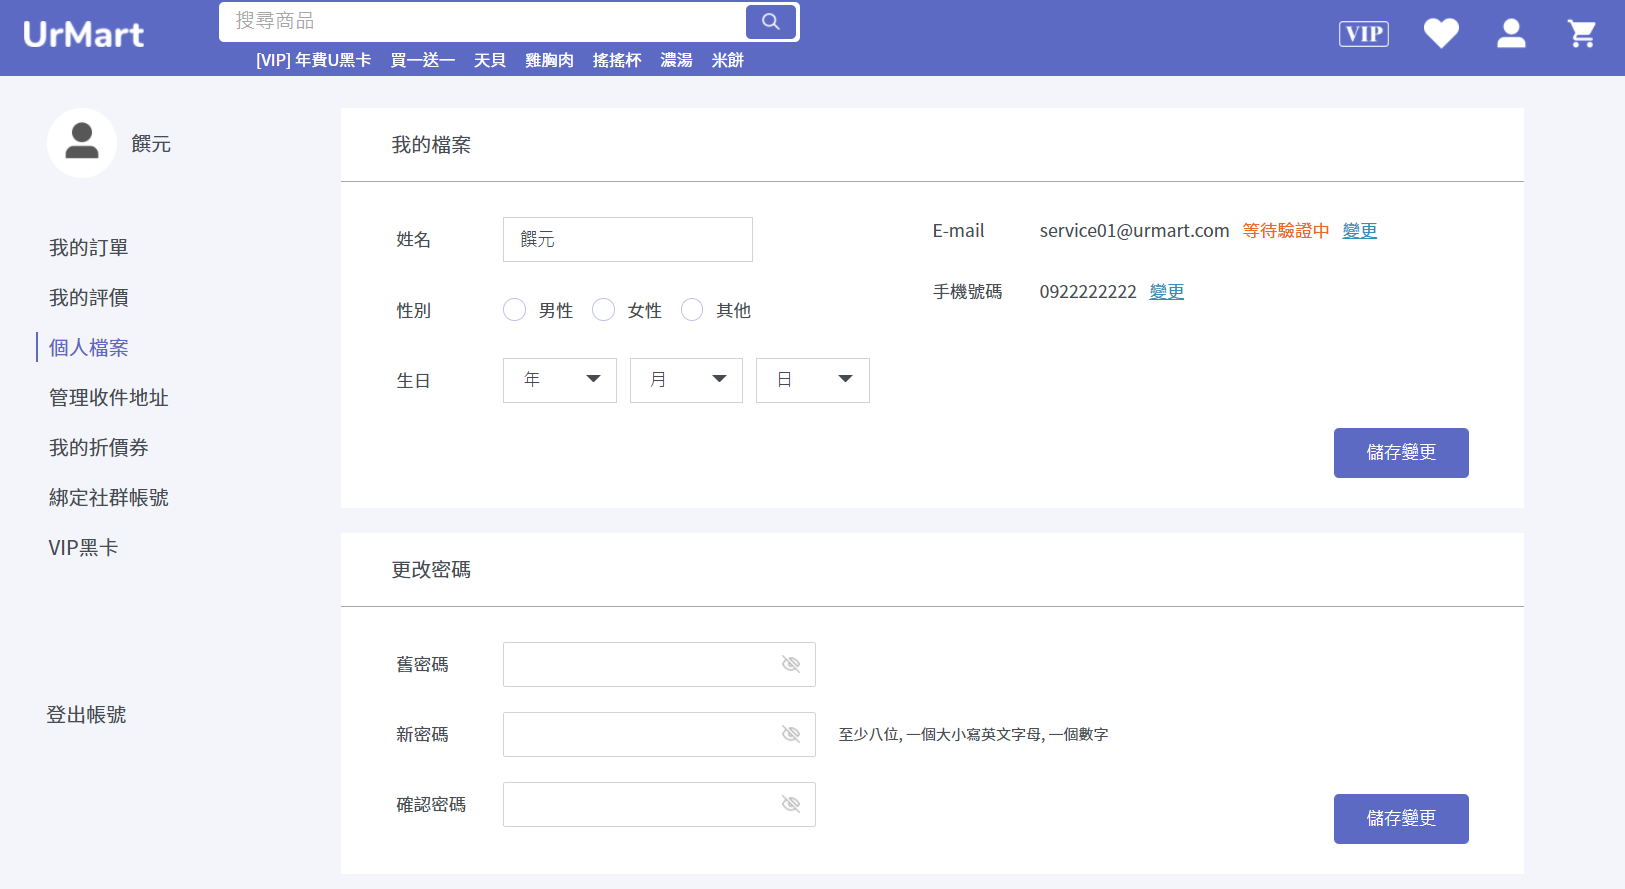
Task: Toggle visibility of 舊密碼 field
Action: coord(791,665)
